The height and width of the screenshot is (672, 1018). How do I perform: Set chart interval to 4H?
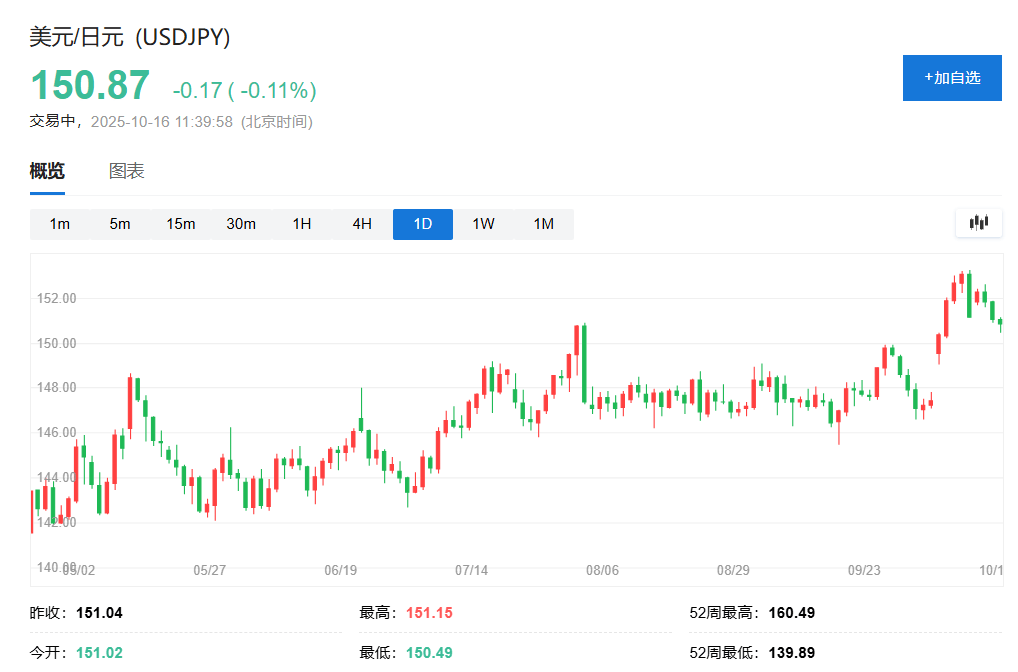point(362,224)
